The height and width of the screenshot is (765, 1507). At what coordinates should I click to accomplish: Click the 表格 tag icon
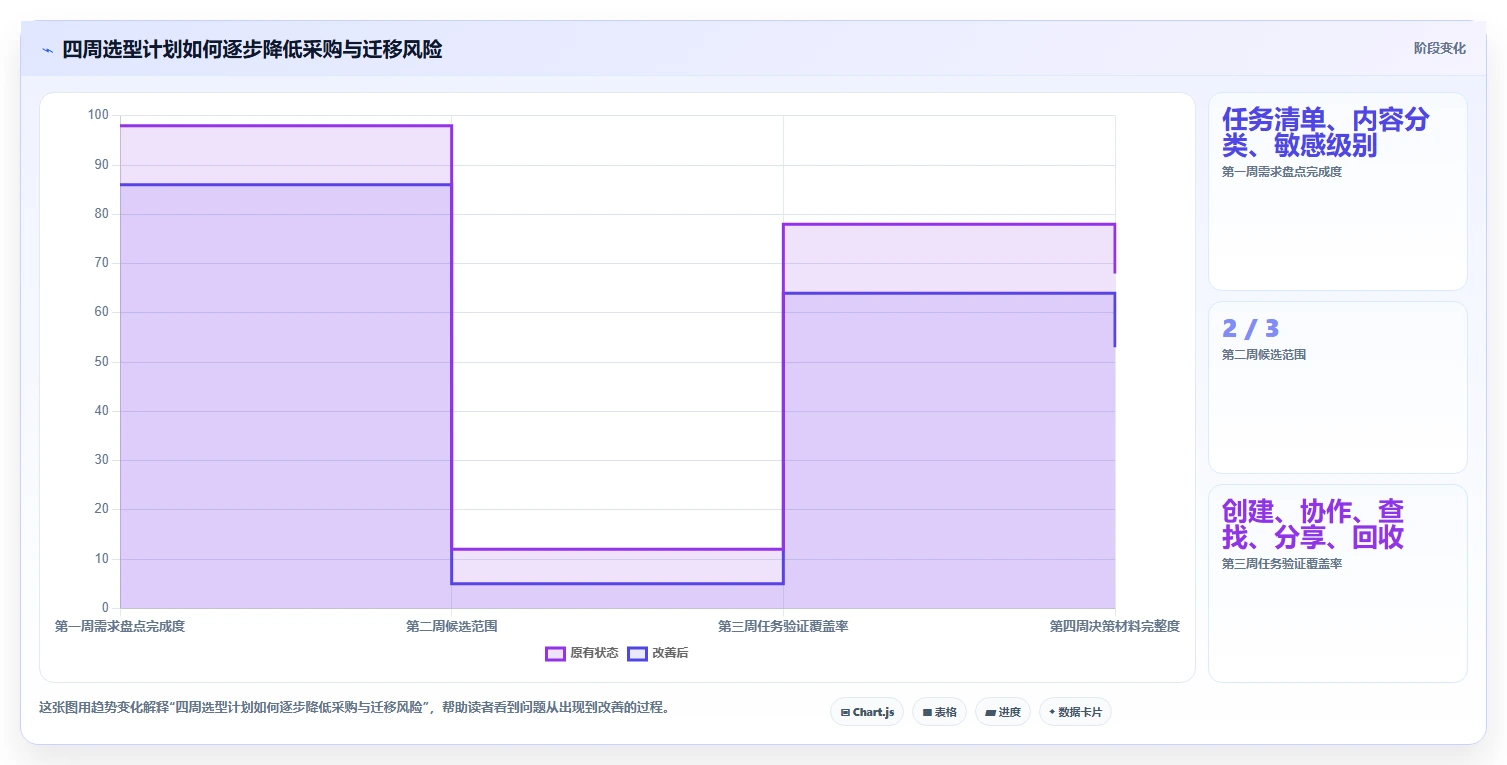tap(927, 713)
